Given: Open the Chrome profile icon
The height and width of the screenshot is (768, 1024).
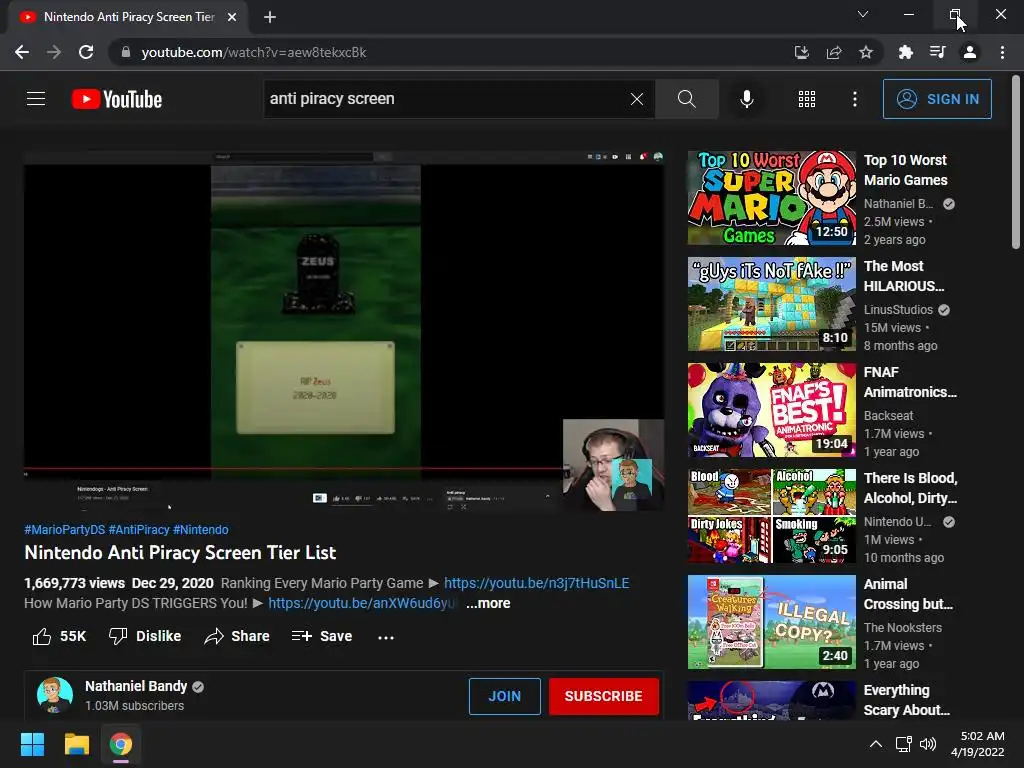Looking at the screenshot, I should (x=970, y=52).
